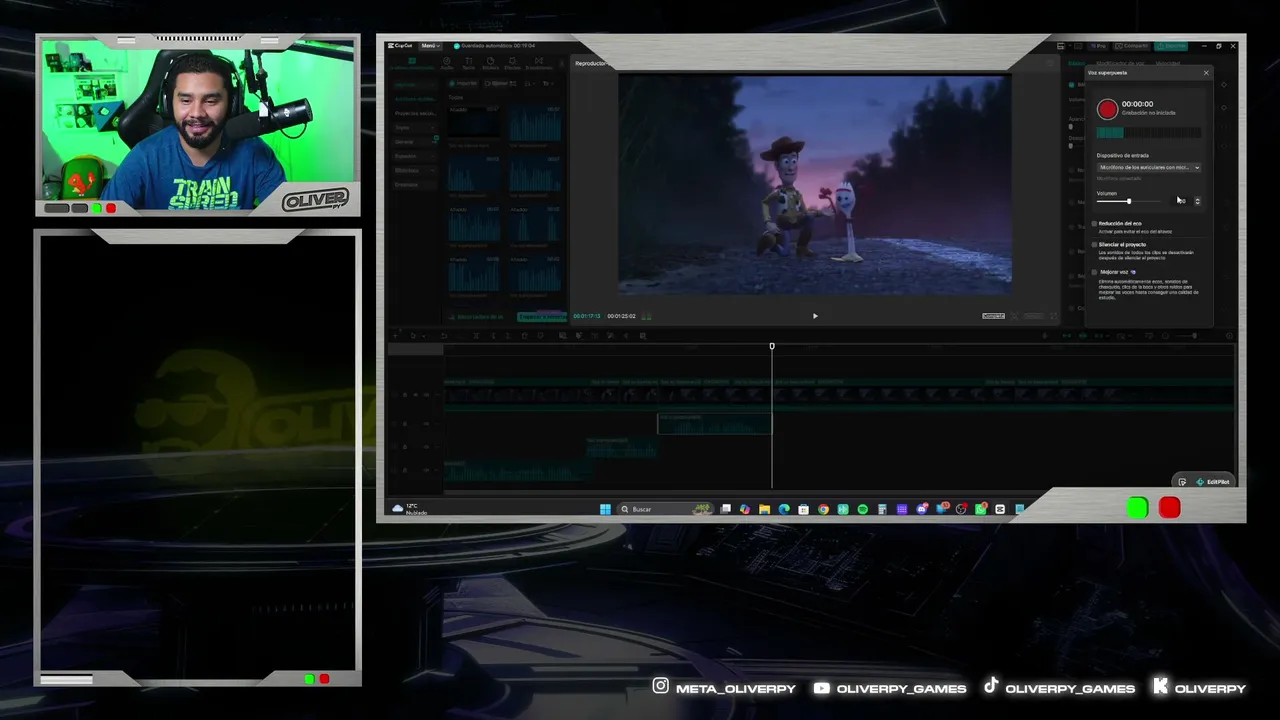Open Google Chrome from the taskbar

pos(823,509)
